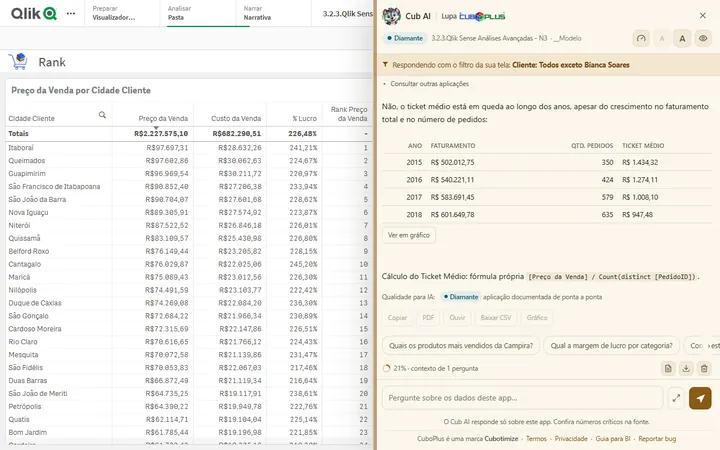The width and height of the screenshot is (720, 450).
Task: Click the Custo da Venda column header
Action: point(236,118)
